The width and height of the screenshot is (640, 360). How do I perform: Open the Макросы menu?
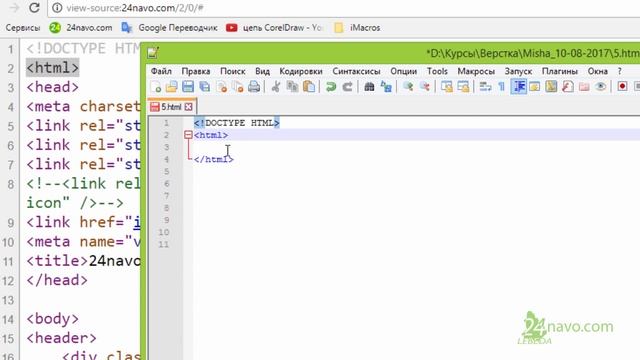[x=476, y=71]
